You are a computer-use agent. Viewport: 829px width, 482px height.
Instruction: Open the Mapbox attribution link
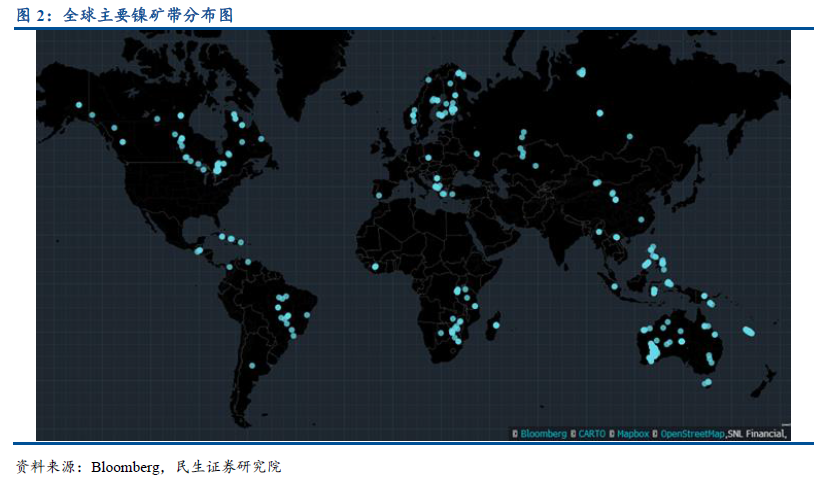633,434
